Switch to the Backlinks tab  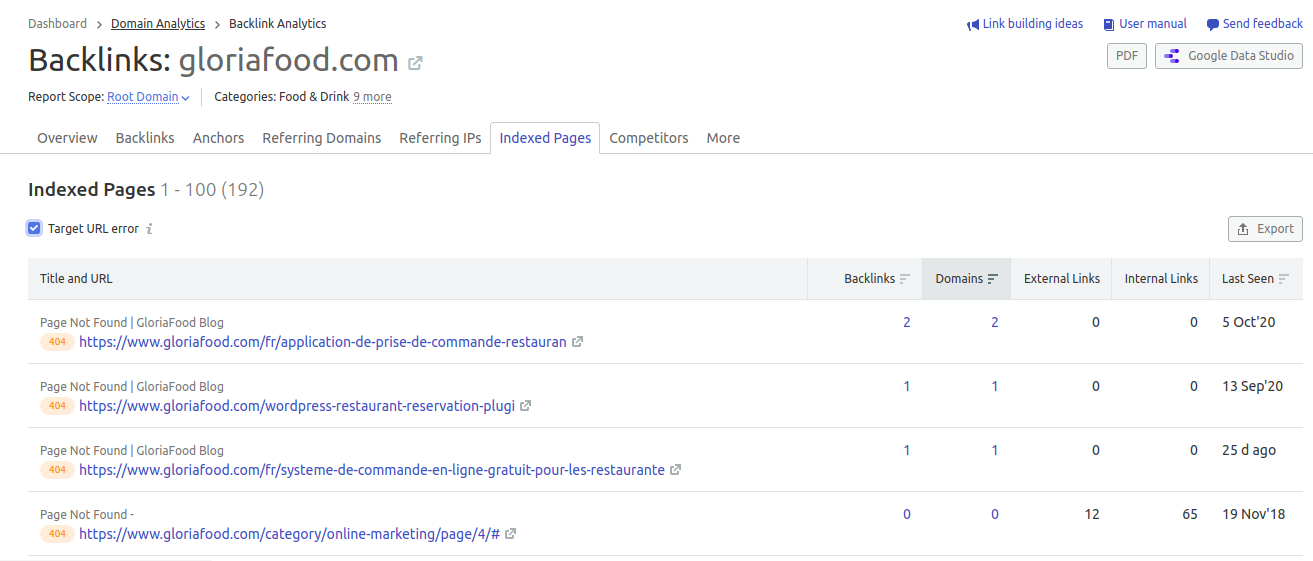click(x=145, y=138)
